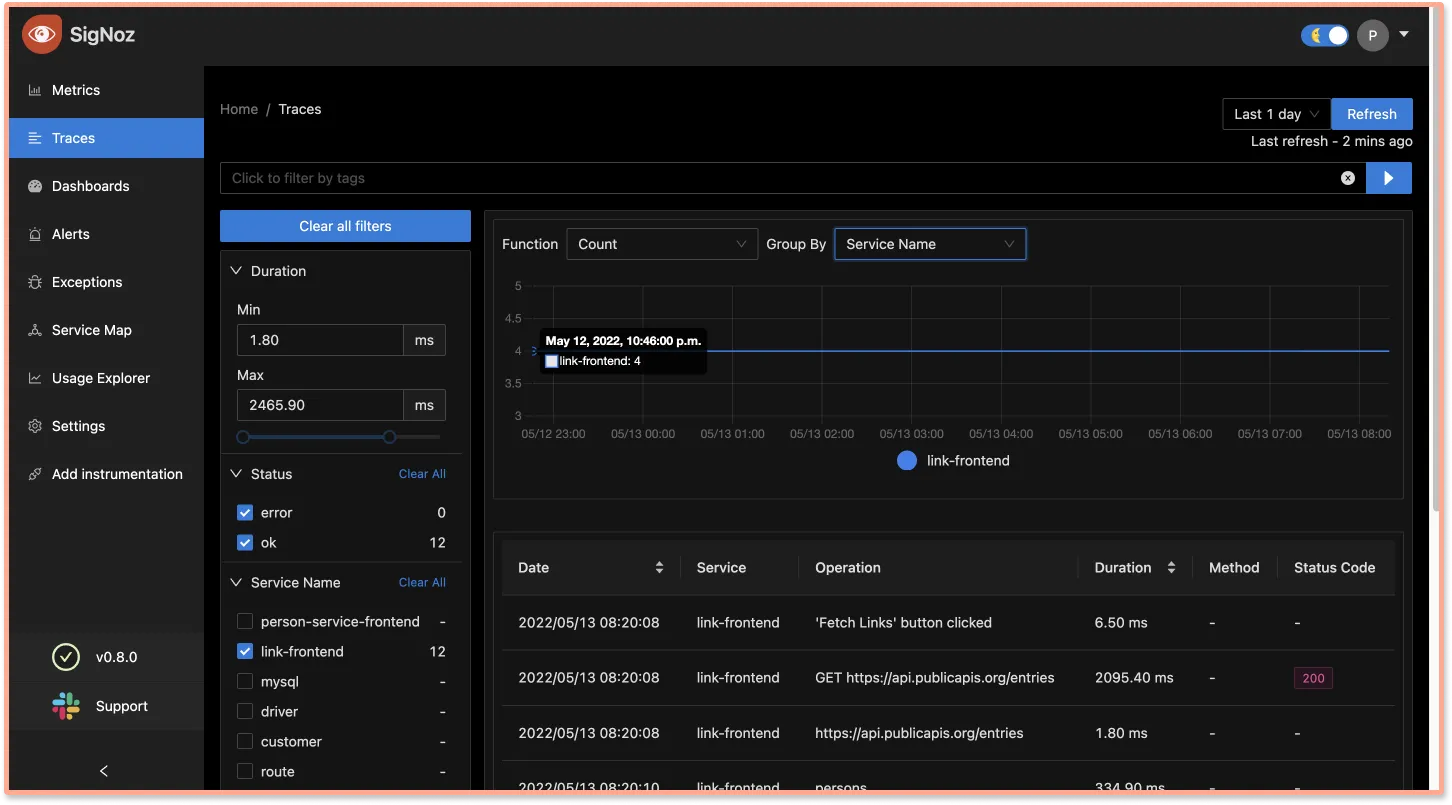Screen dimensions: 1452x805
Task: Toggle the dark mode switch
Action: (1325, 35)
